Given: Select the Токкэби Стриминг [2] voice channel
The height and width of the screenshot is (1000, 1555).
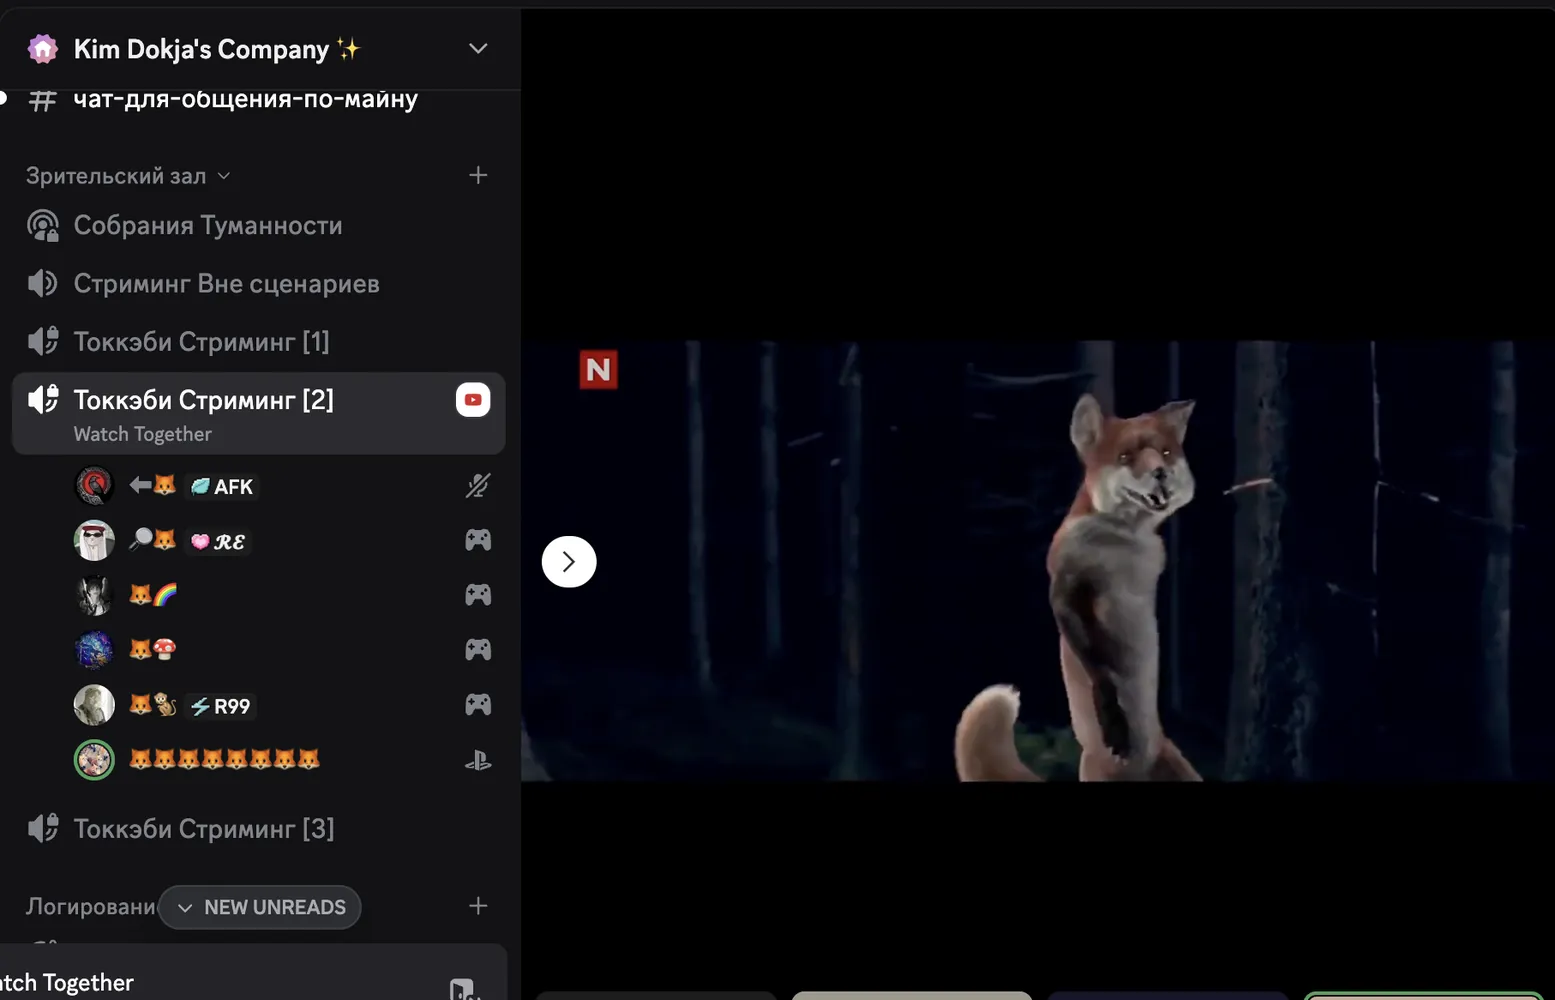Looking at the screenshot, I should point(258,413).
